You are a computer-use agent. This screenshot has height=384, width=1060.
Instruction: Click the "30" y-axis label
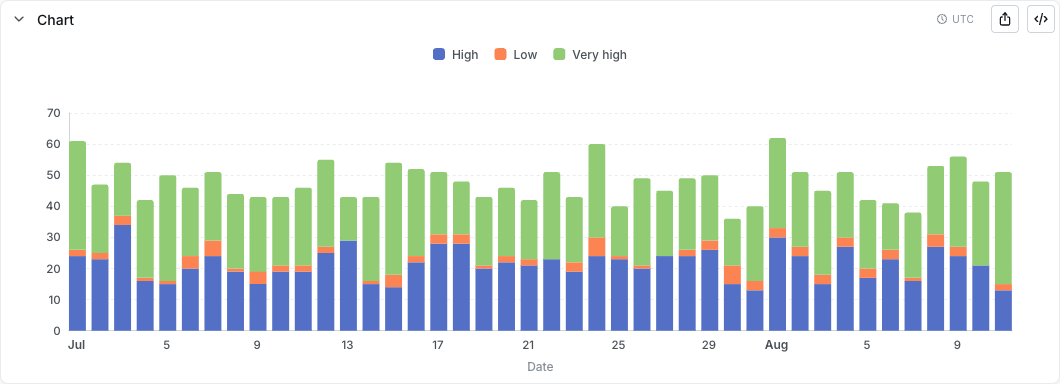click(x=54, y=237)
